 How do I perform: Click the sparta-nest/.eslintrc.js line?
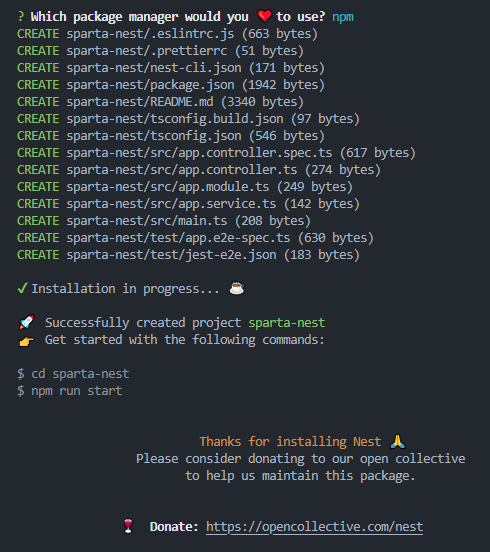click(x=167, y=34)
